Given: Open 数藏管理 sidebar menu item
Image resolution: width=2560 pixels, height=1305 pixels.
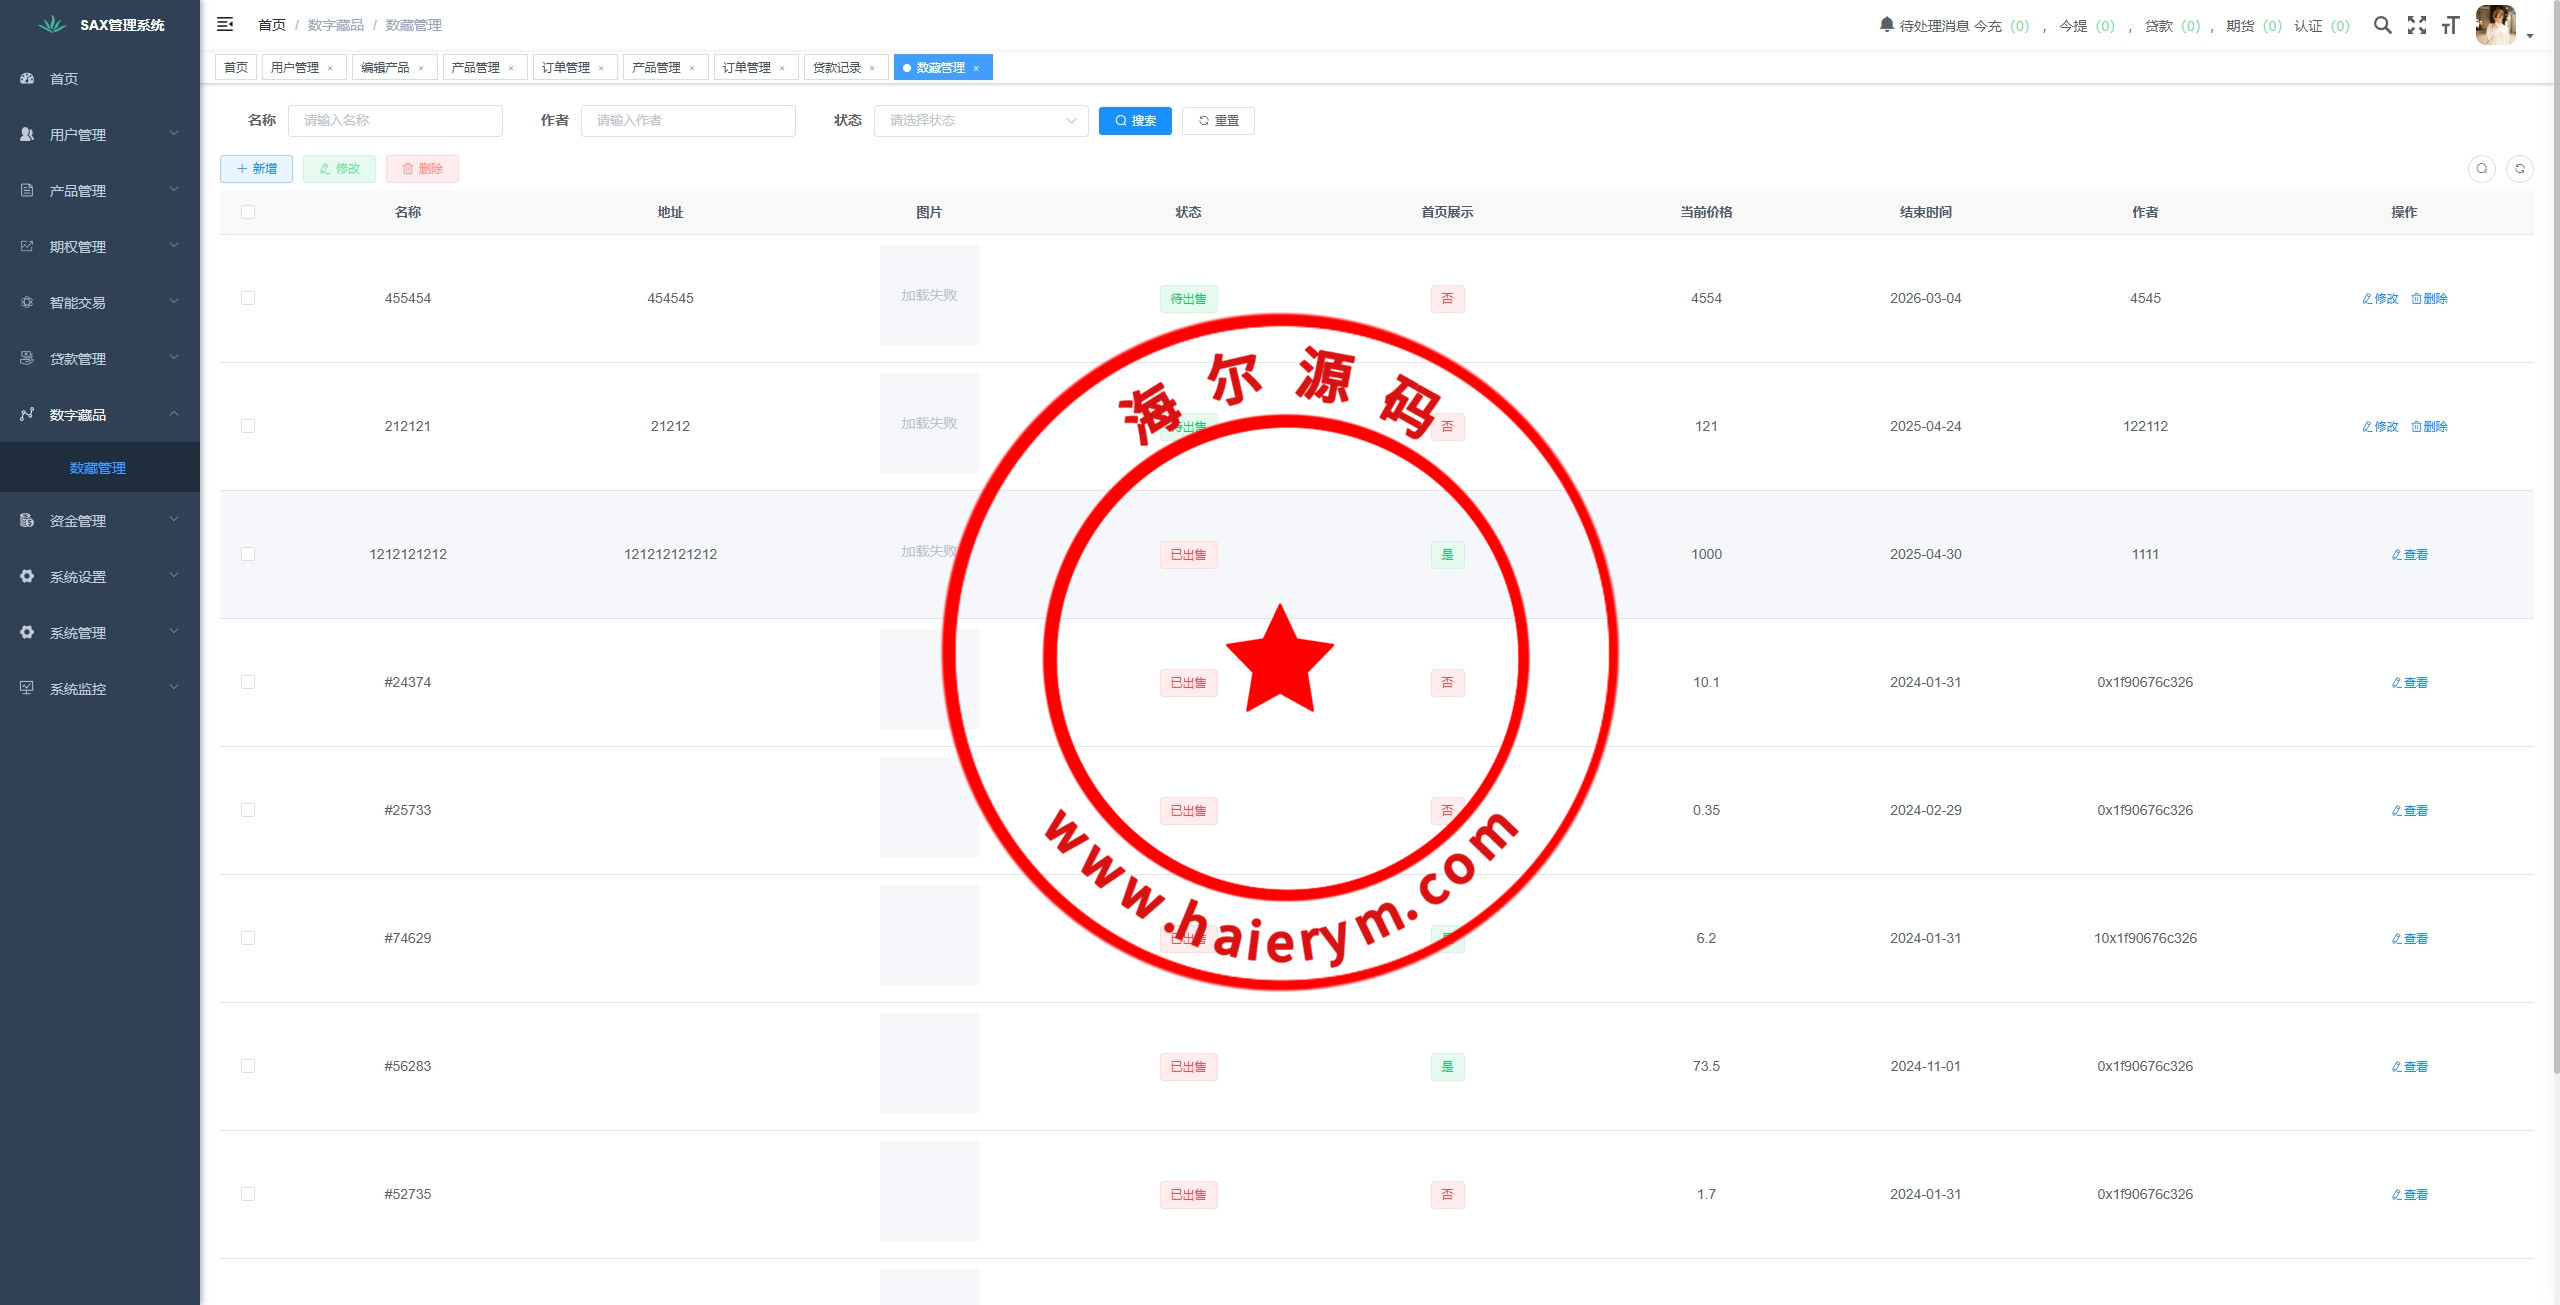Looking at the screenshot, I should click(x=98, y=468).
